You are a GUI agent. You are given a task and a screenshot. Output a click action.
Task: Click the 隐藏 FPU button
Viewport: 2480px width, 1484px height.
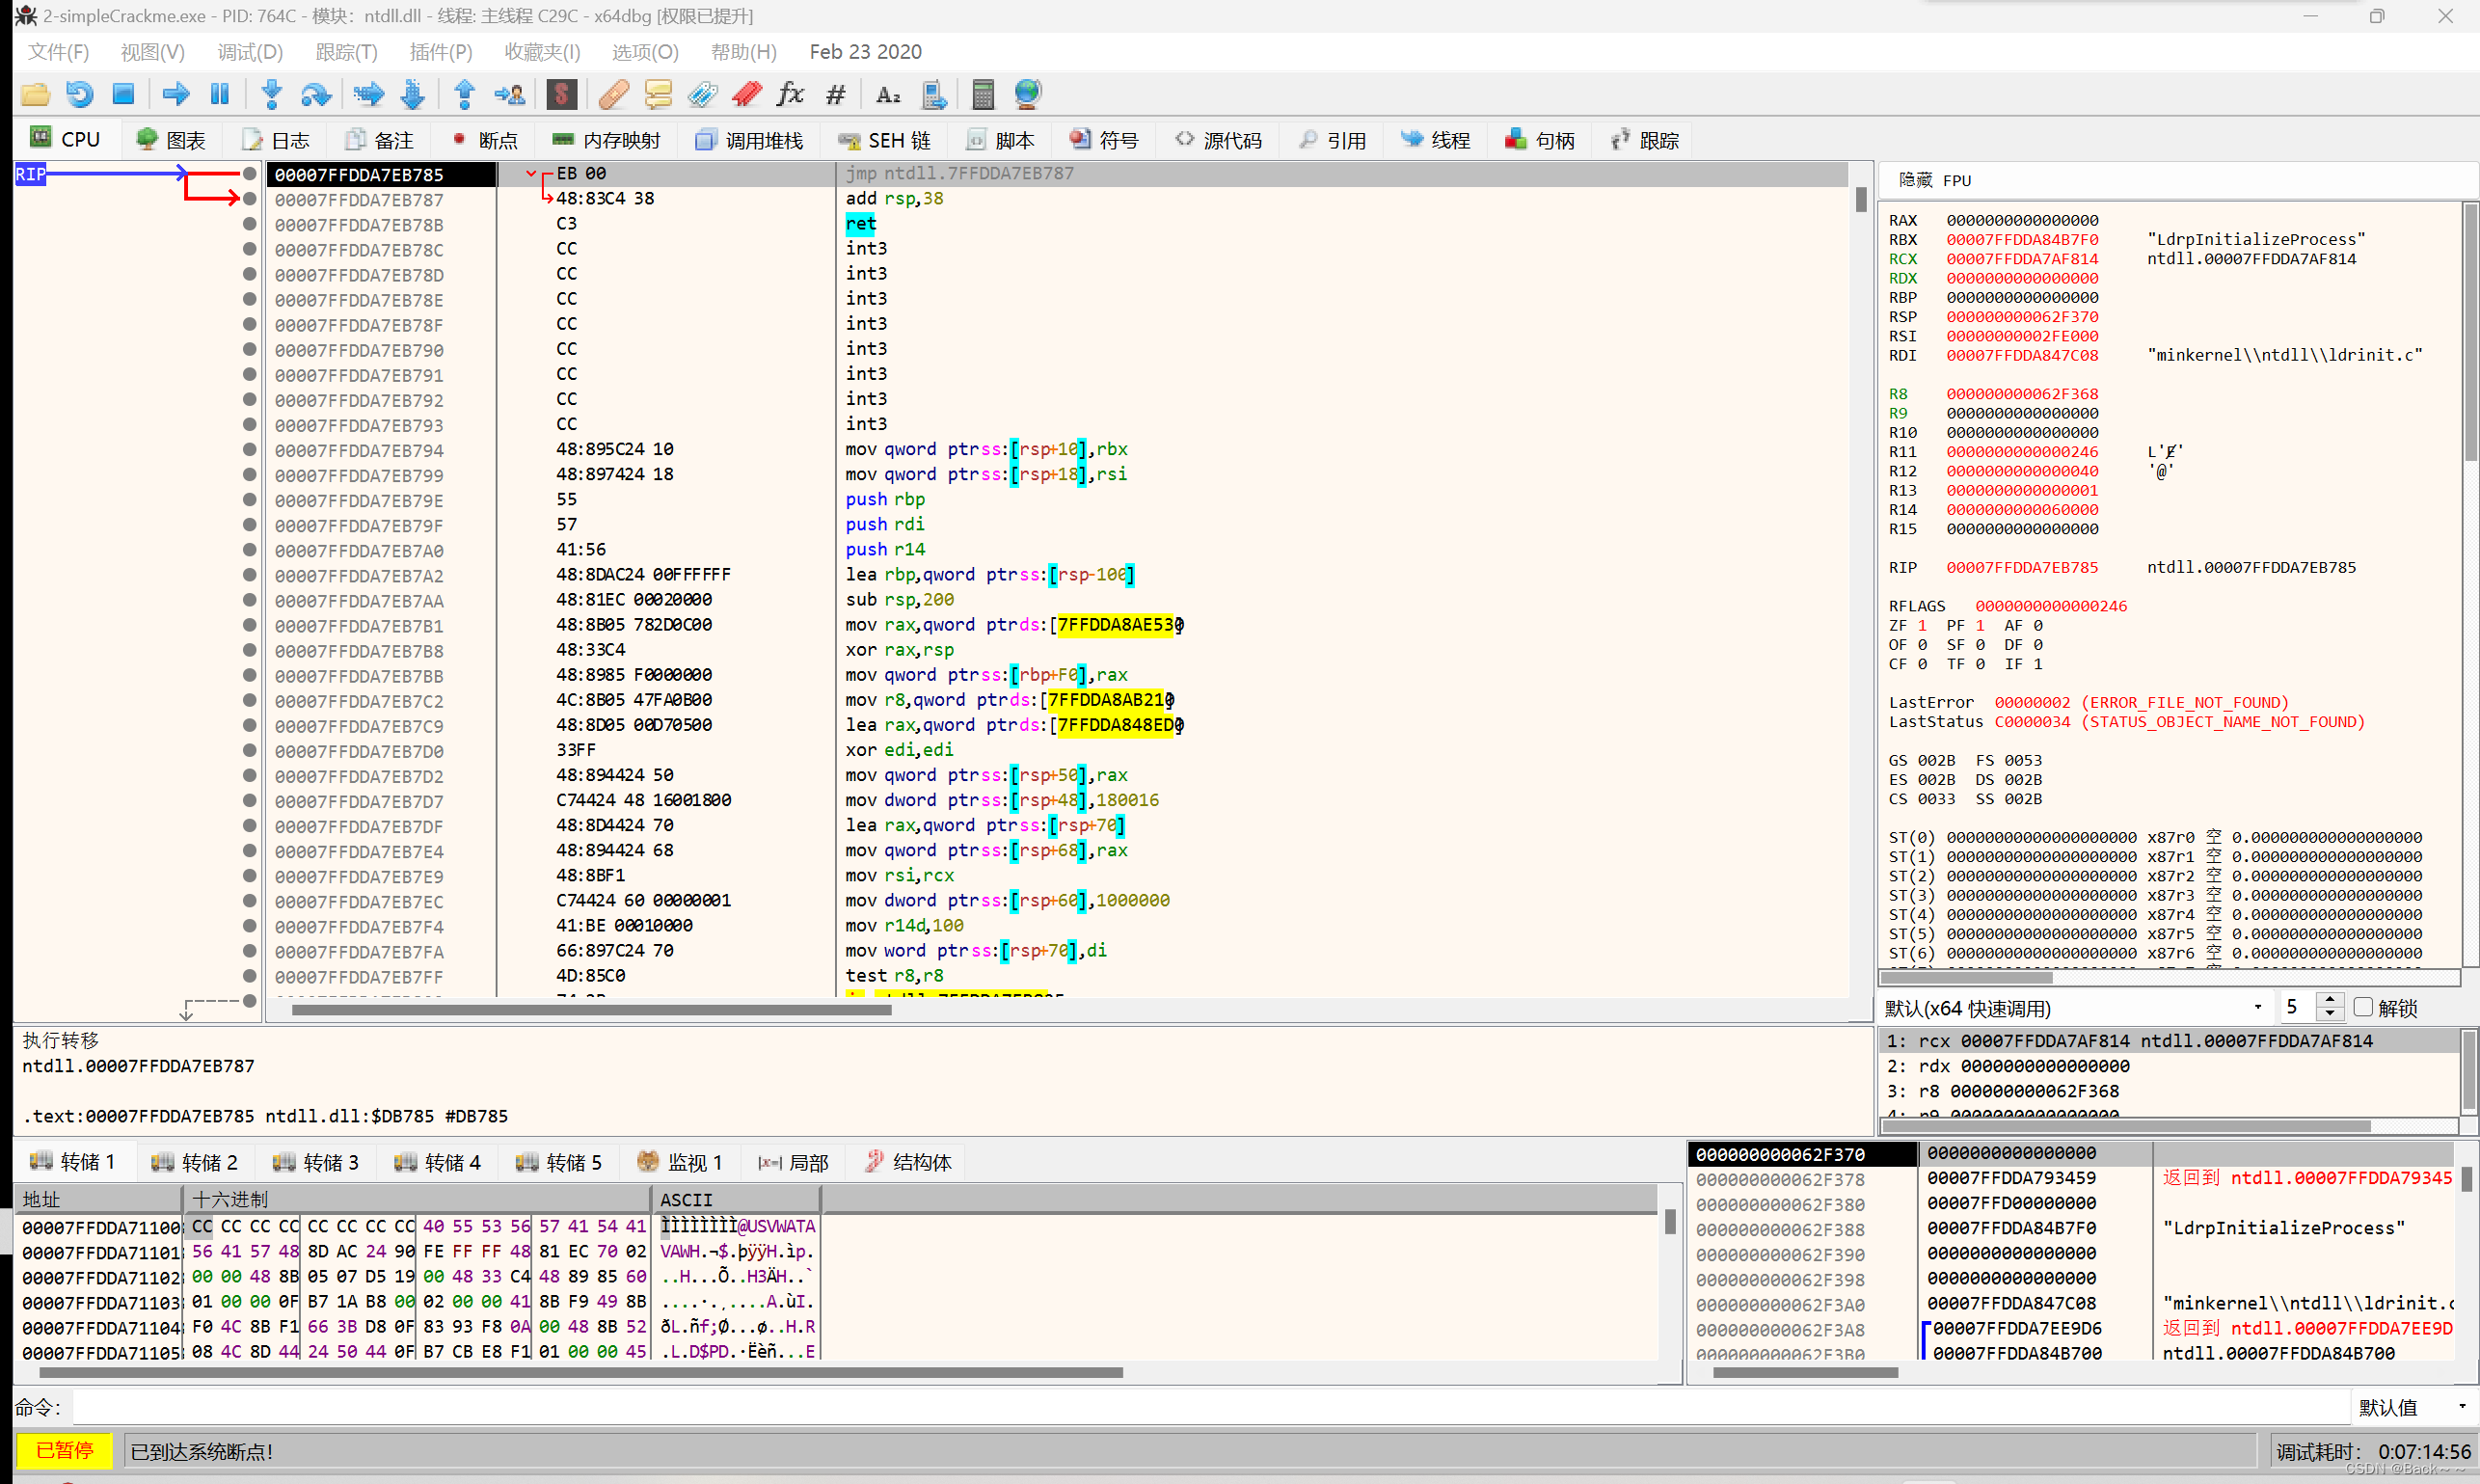point(1934,180)
